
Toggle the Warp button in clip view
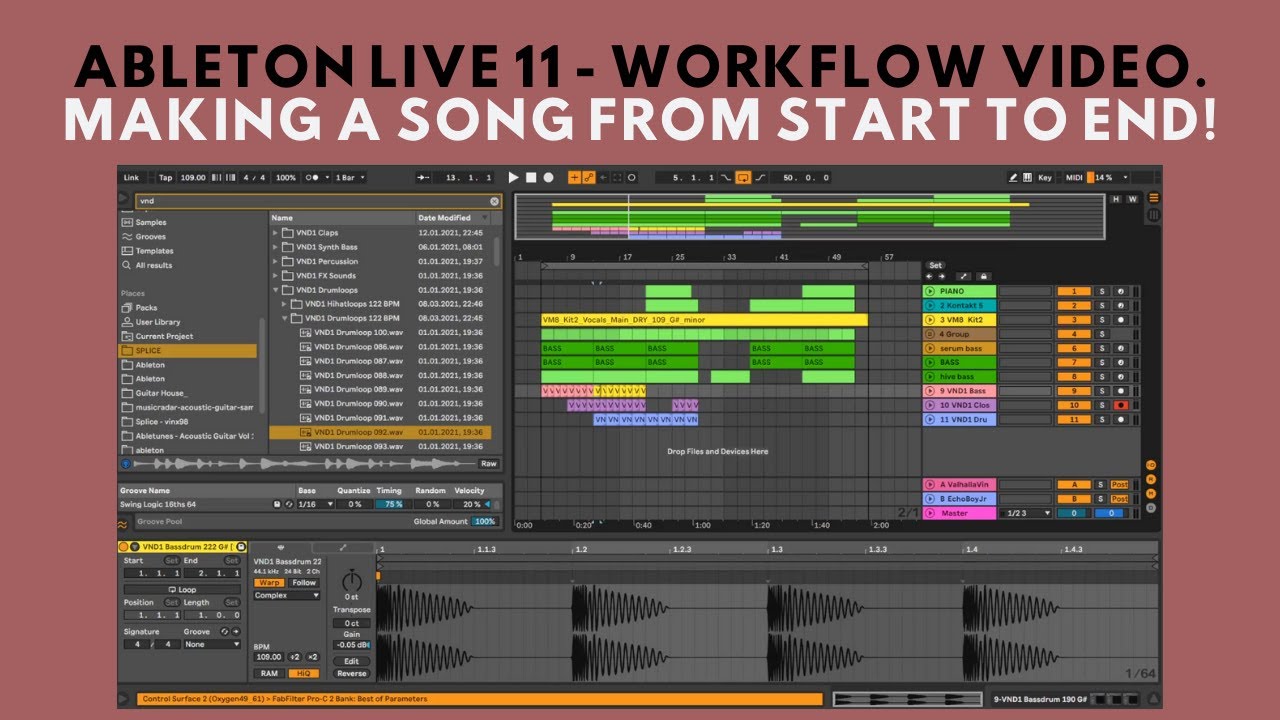pyautogui.click(x=269, y=583)
